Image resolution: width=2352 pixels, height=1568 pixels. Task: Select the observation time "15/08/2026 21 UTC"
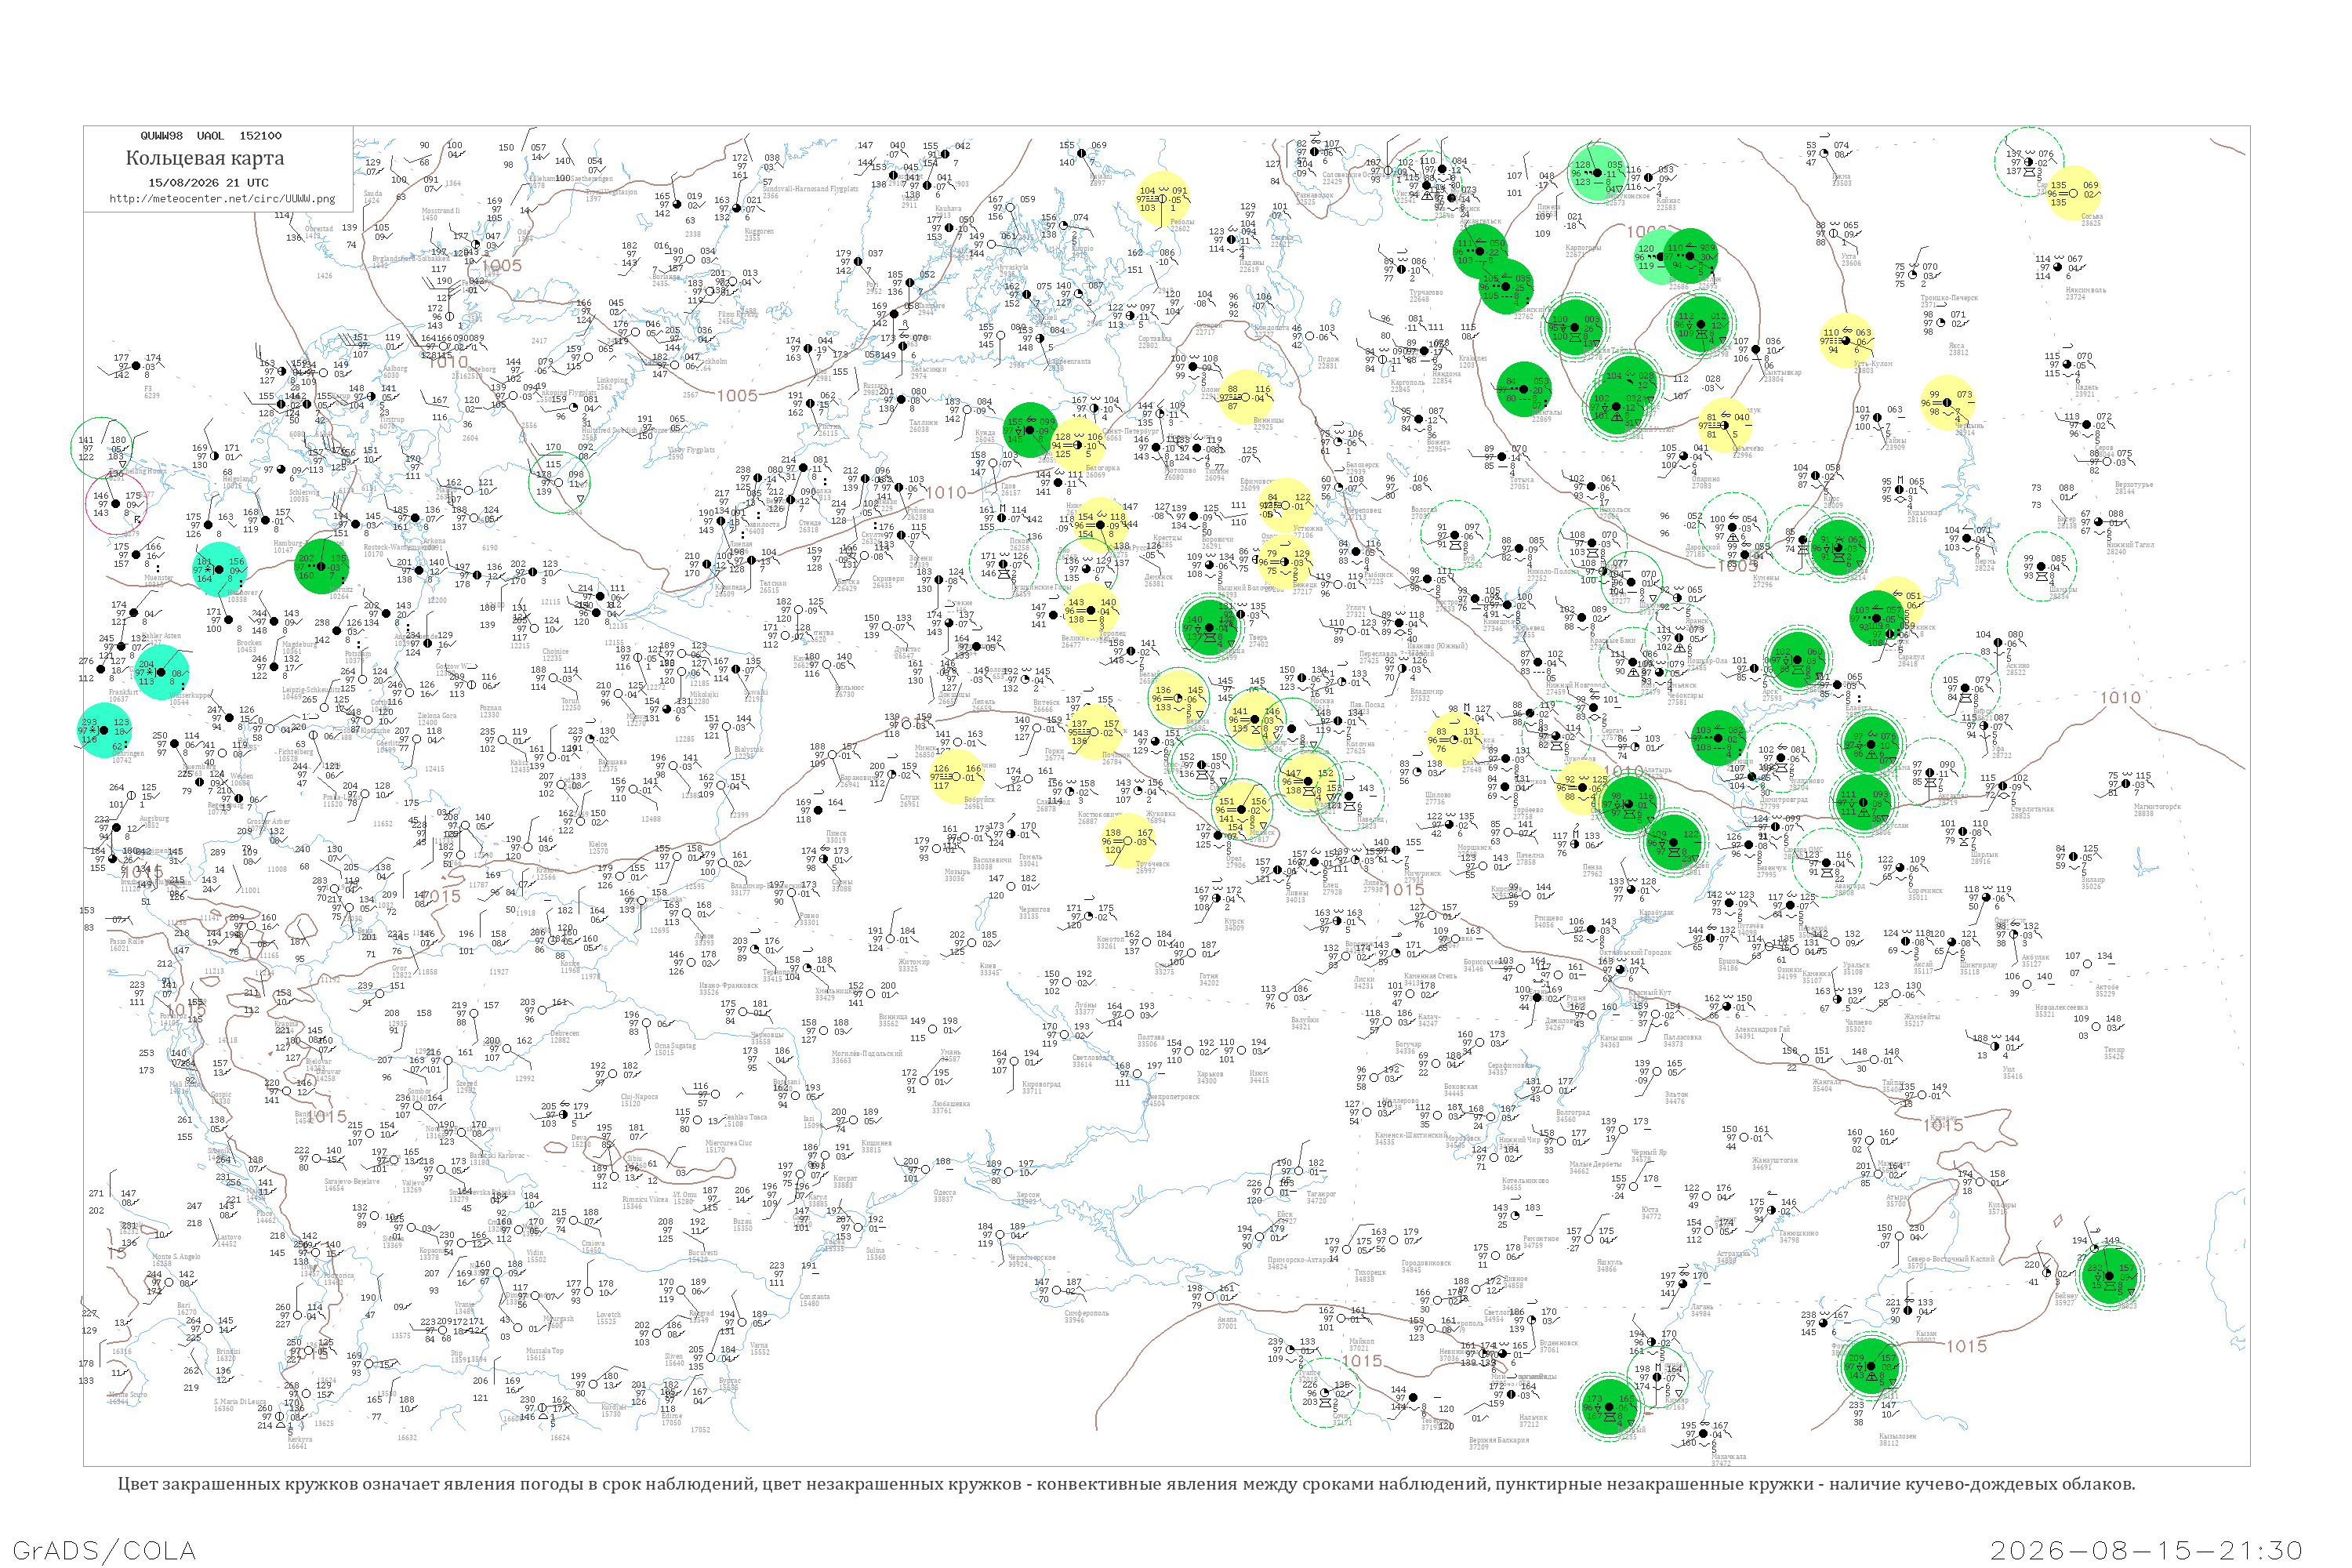click(208, 183)
